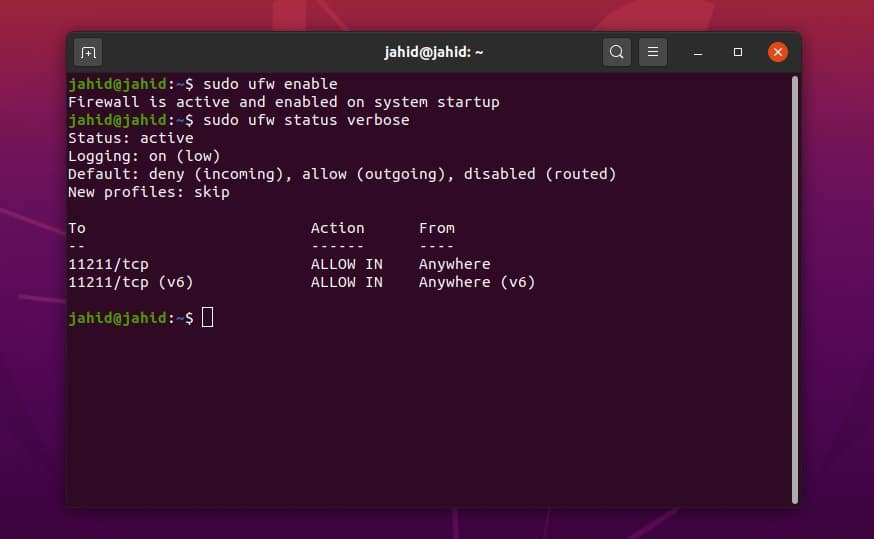
Task: Open the hamburger menu
Action: 653,52
